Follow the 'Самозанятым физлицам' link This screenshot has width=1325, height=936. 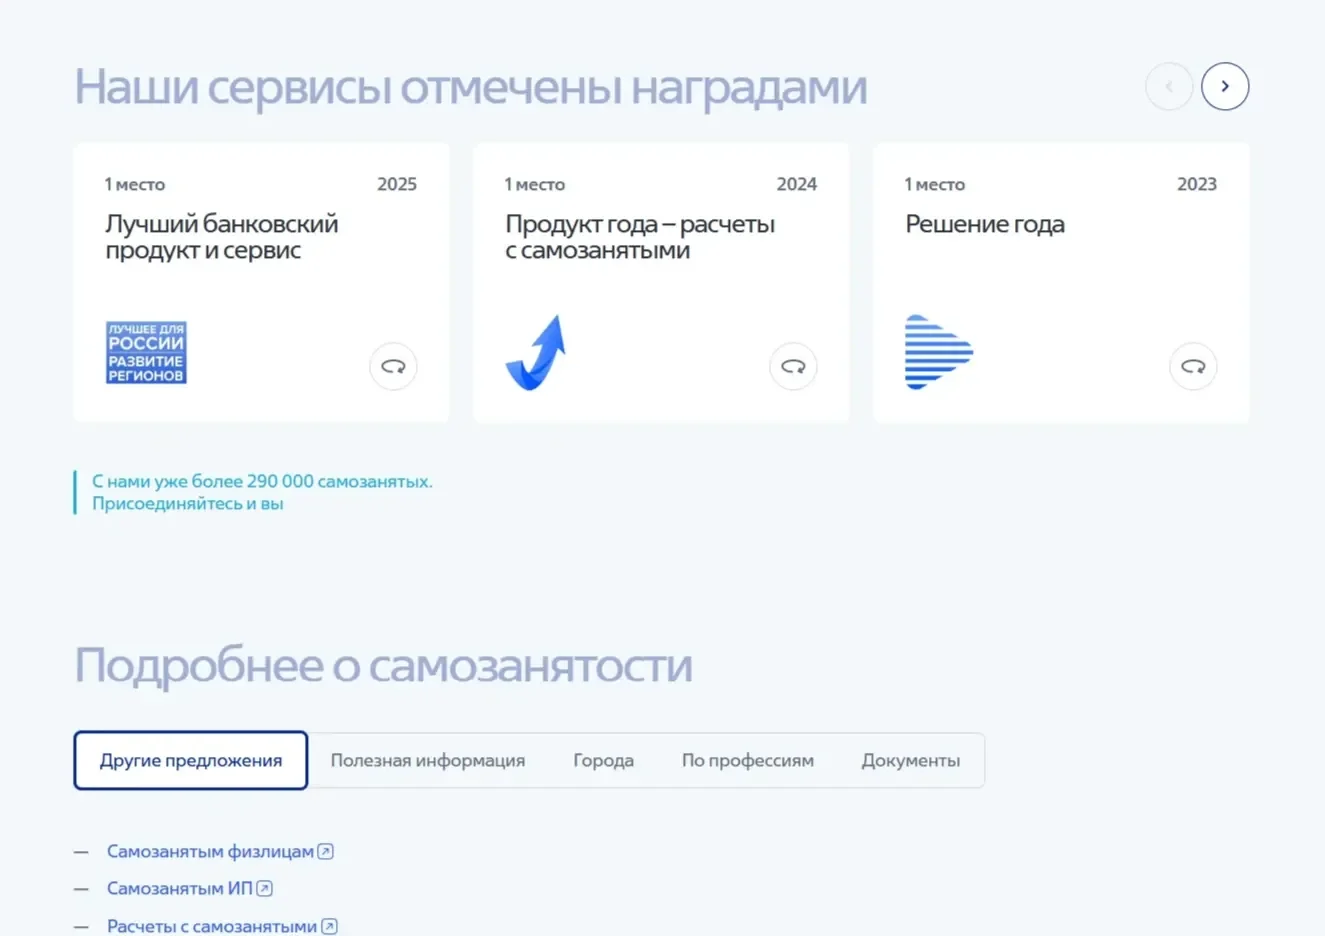tap(210, 851)
